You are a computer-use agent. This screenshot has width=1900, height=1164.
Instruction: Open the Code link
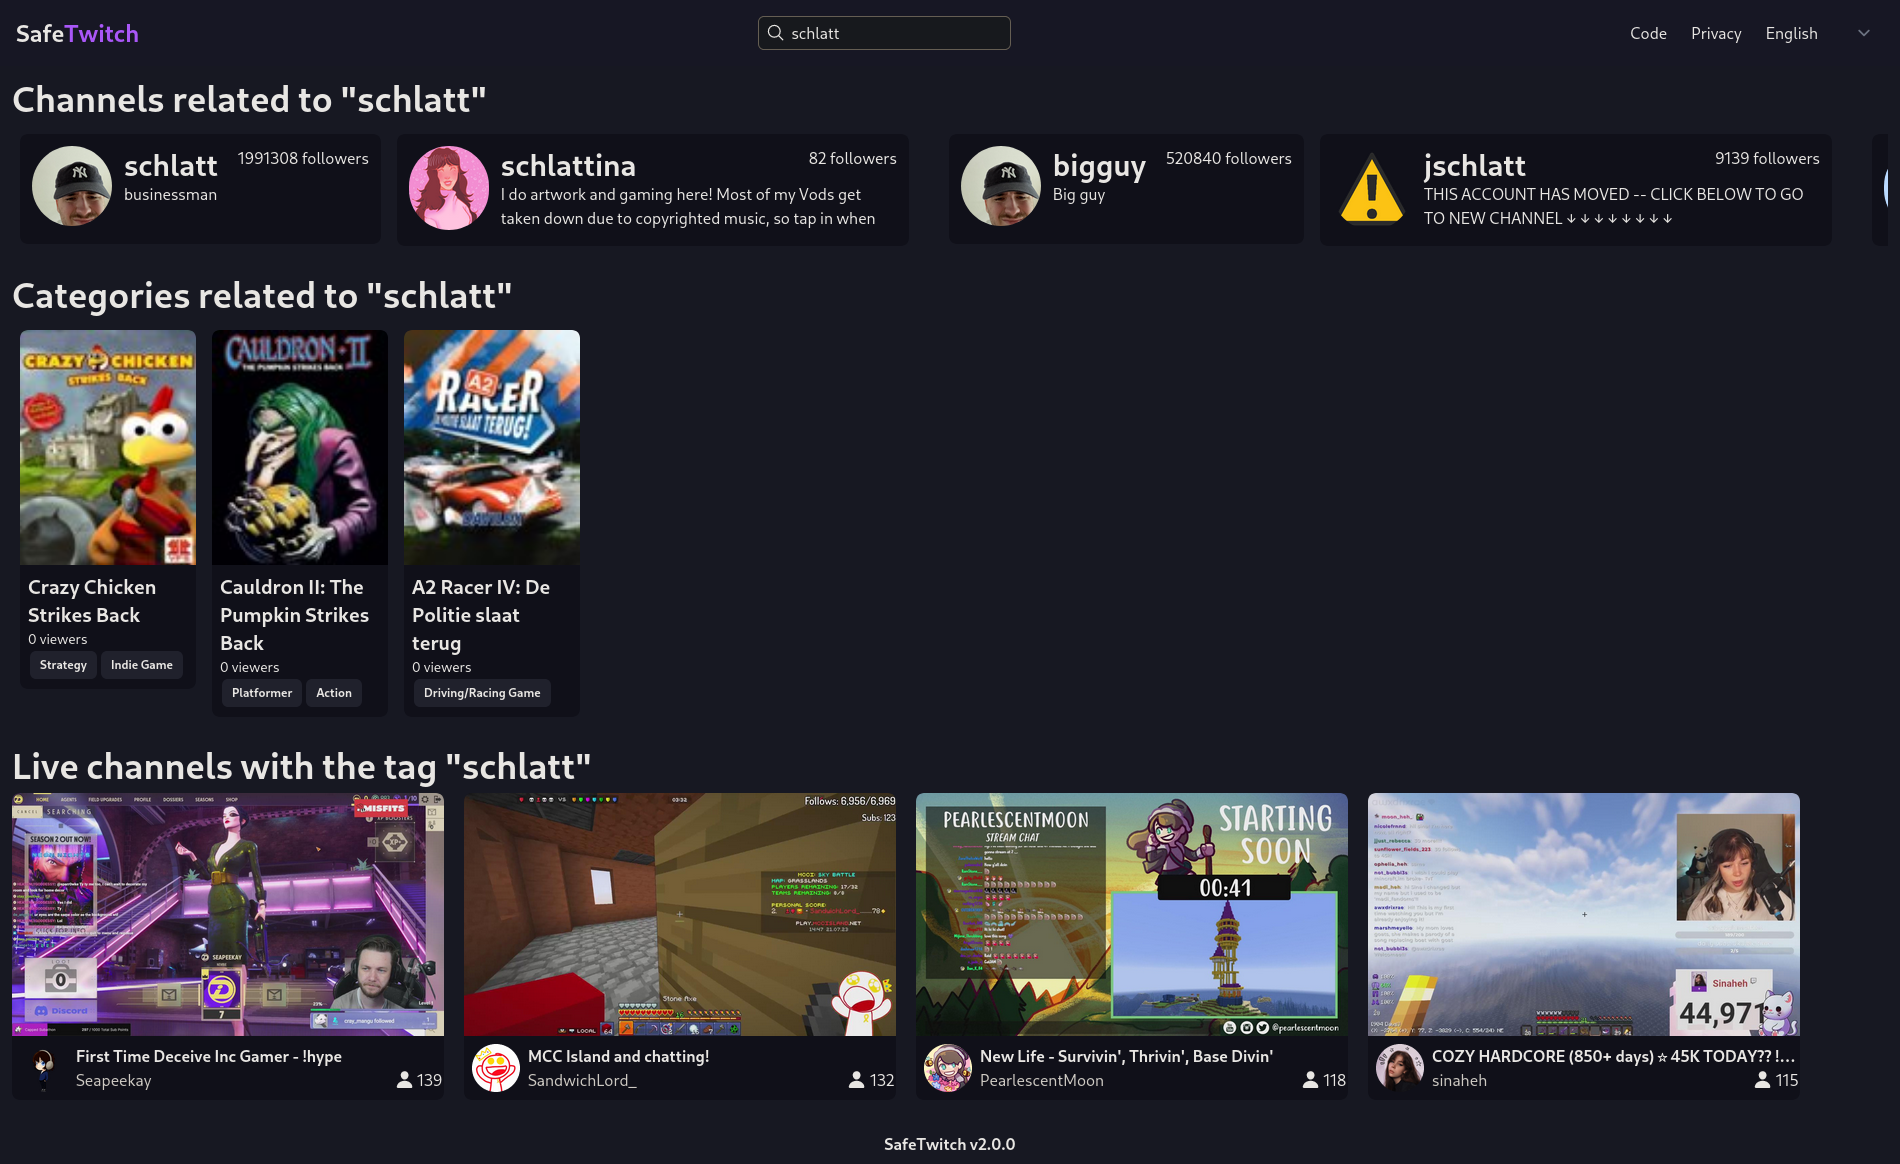click(x=1648, y=33)
